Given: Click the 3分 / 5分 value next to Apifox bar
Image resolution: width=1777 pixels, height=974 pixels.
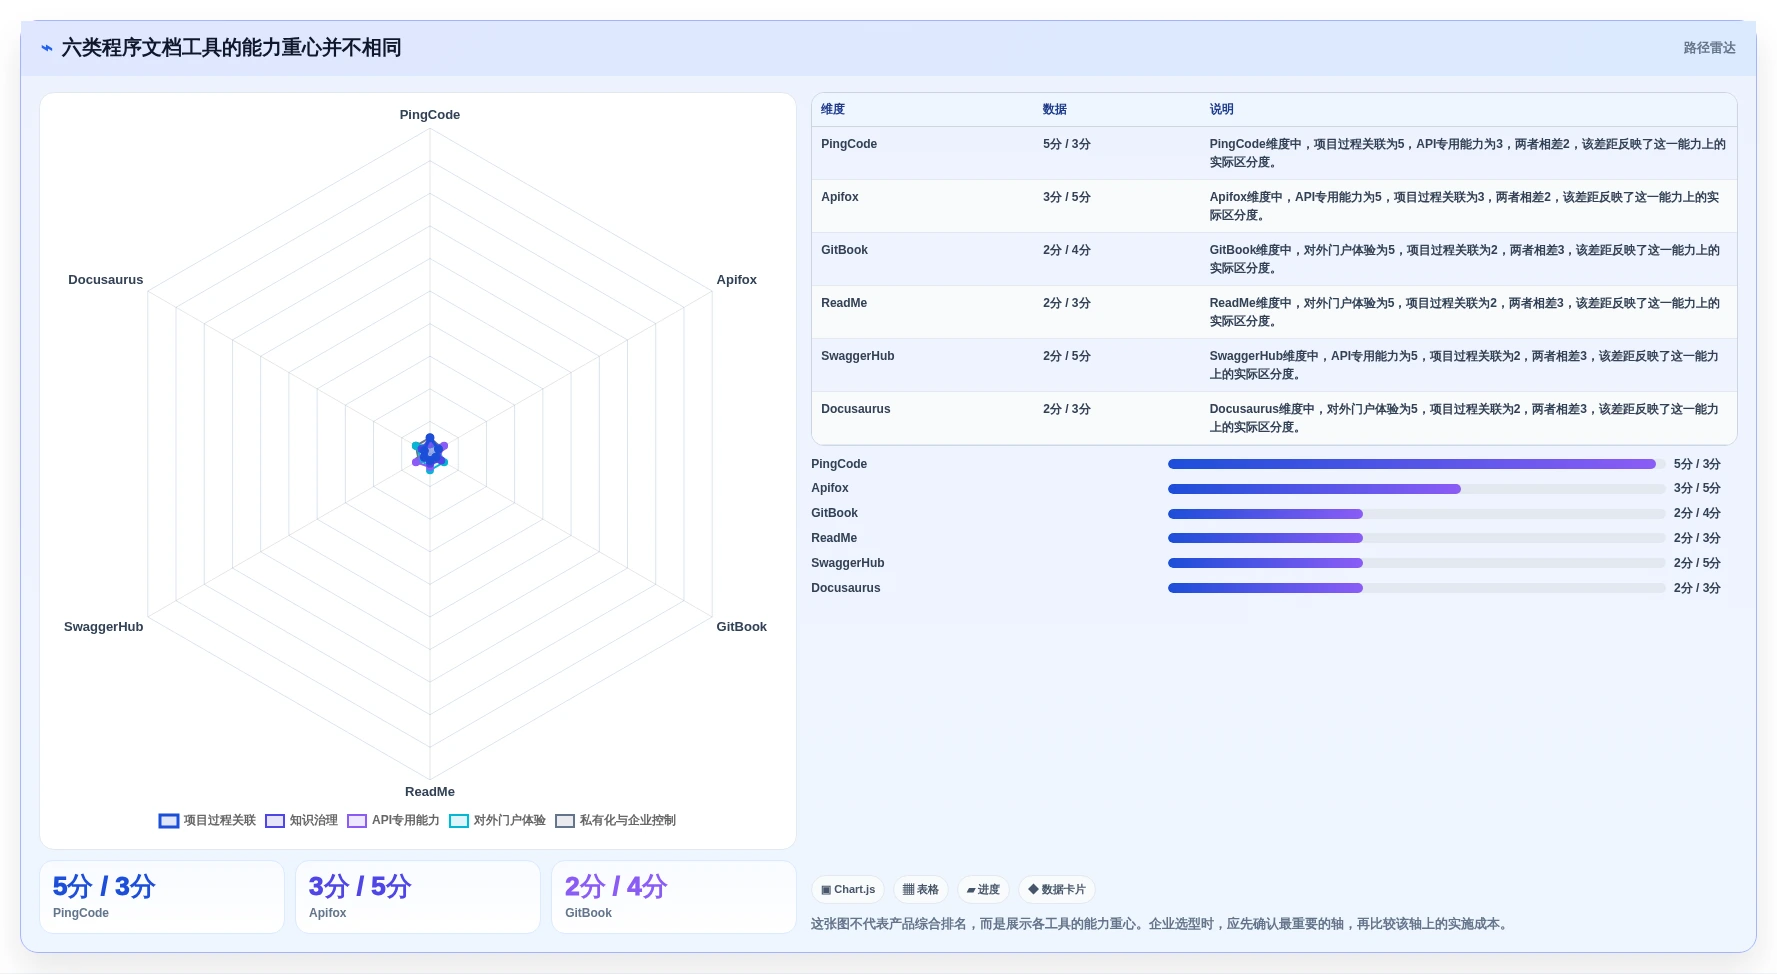Looking at the screenshot, I should click(1697, 489).
